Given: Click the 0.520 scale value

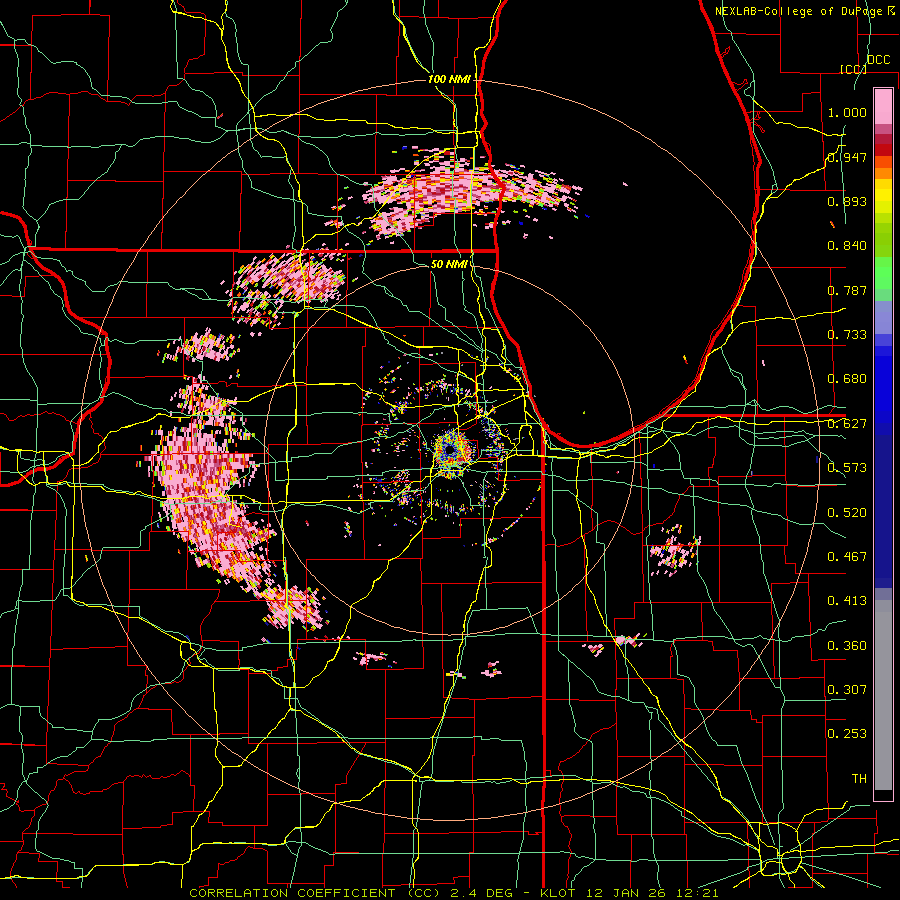Looking at the screenshot, I should (847, 513).
